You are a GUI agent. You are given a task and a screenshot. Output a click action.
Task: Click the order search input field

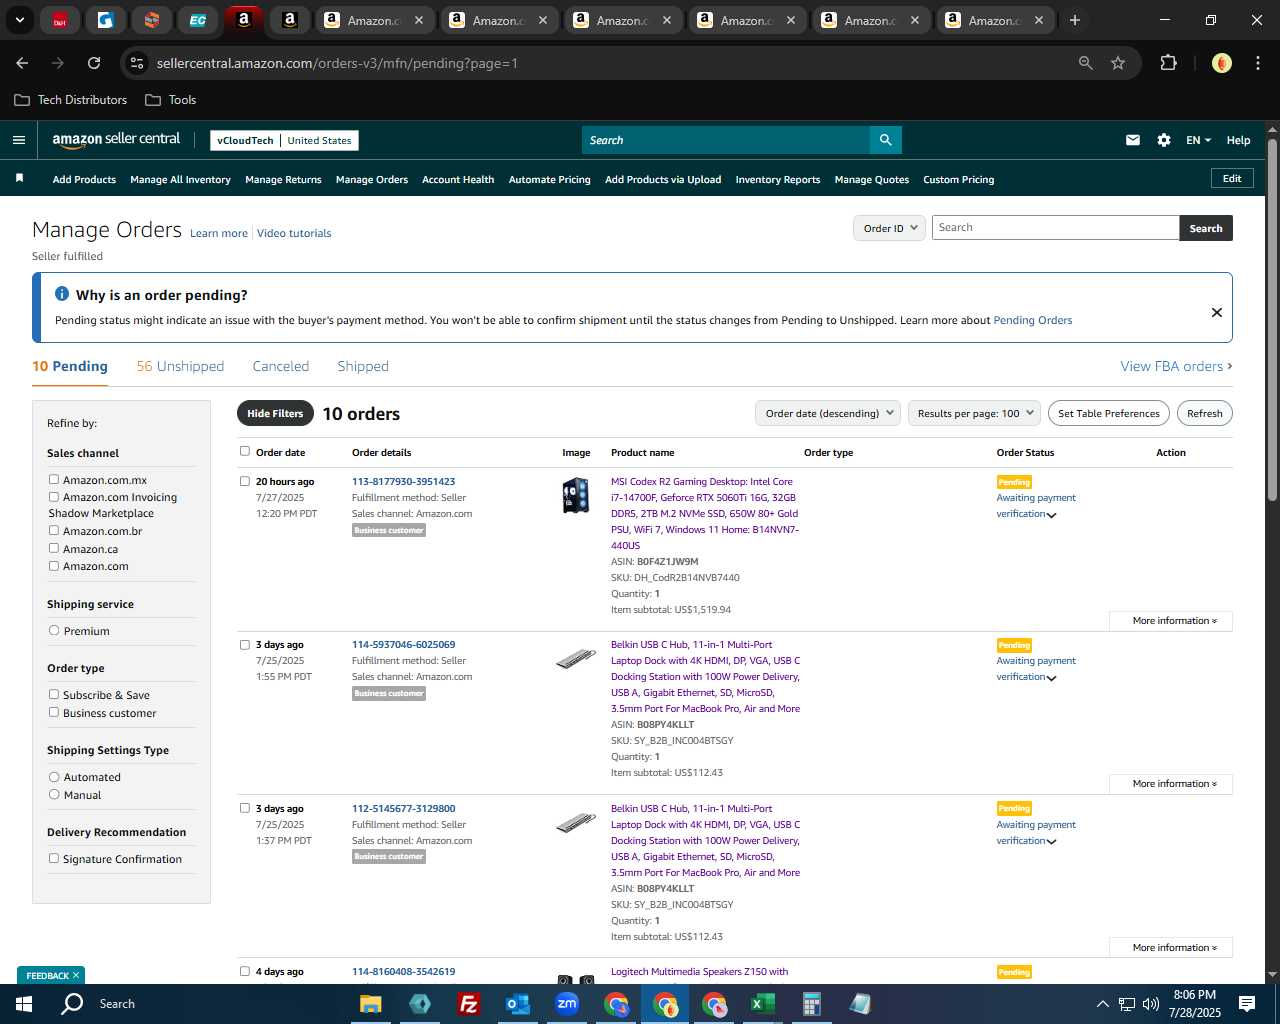pyautogui.click(x=1055, y=228)
